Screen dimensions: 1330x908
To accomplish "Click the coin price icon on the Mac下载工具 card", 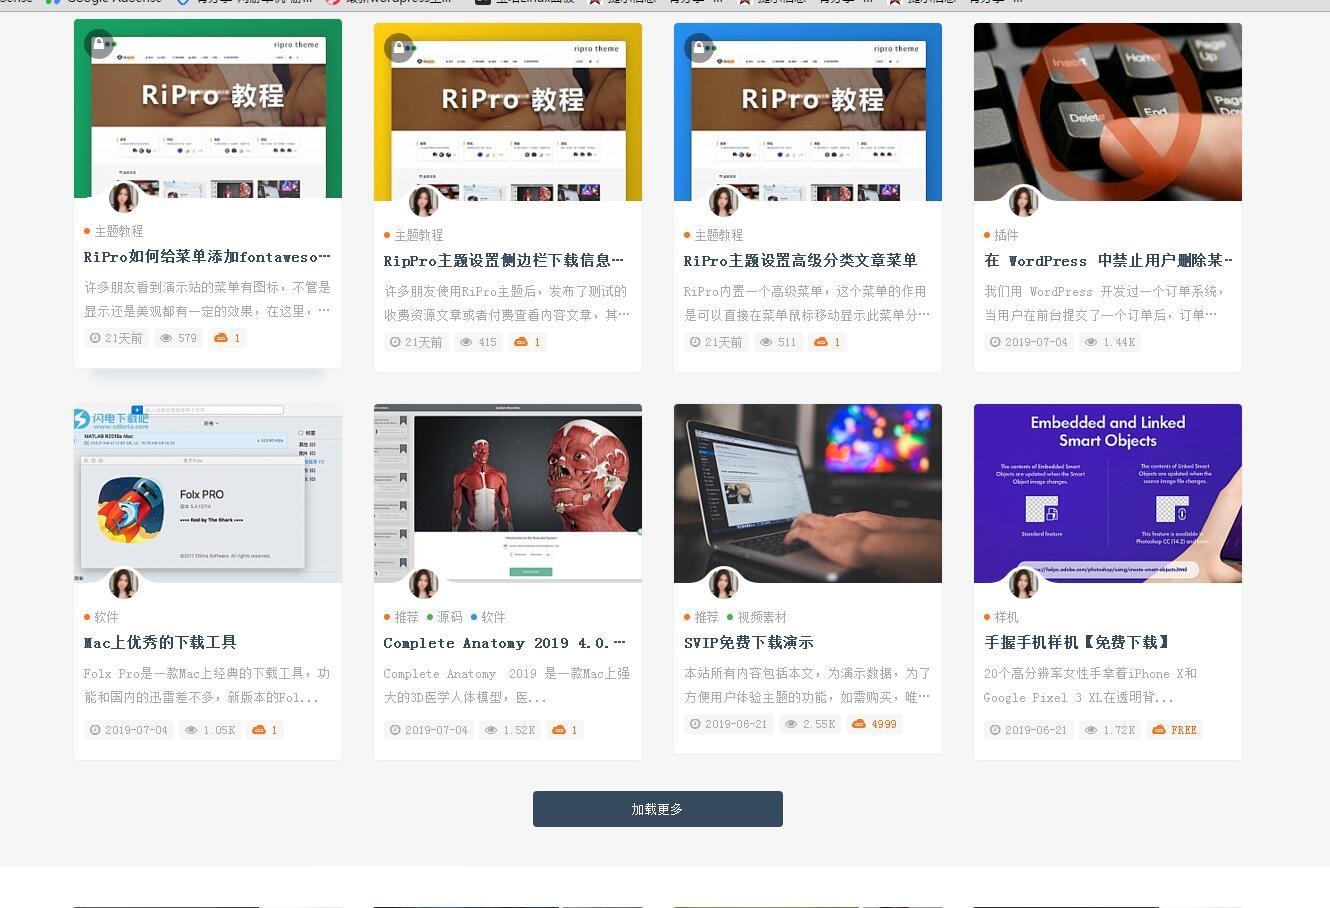I will pyautogui.click(x=259, y=730).
